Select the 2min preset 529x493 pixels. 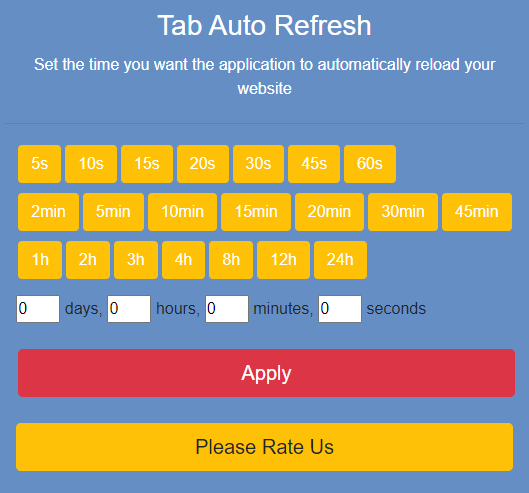48,212
